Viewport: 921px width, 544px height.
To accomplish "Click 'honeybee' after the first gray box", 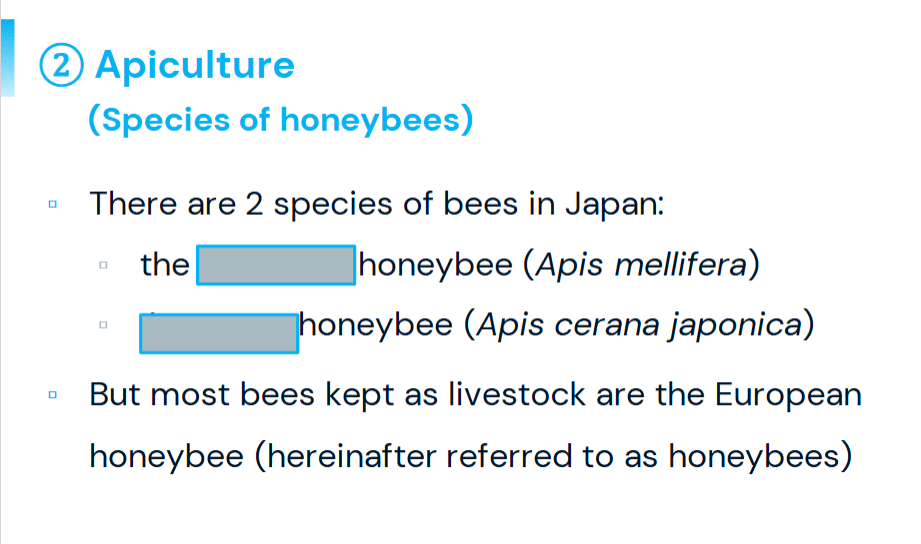I will click(436, 266).
